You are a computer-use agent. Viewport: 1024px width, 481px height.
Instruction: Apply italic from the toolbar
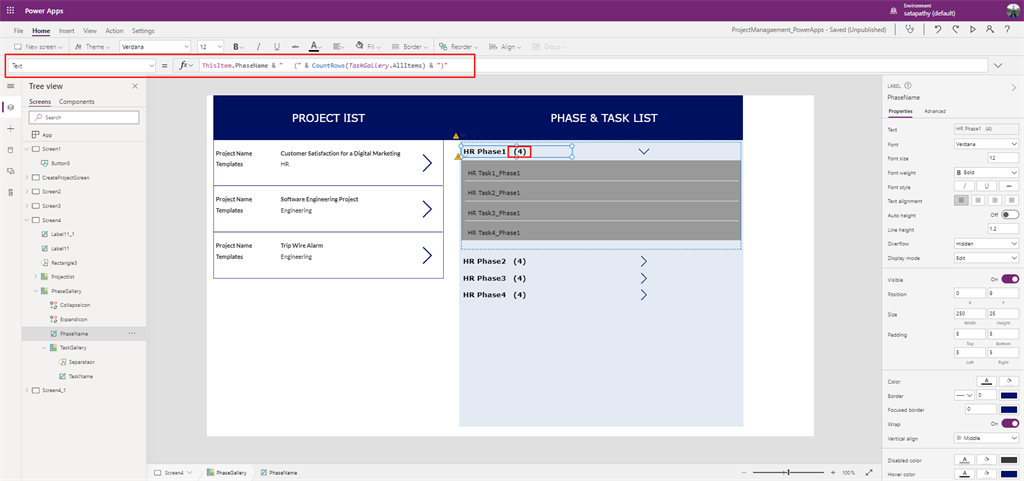pyautogui.click(x=258, y=47)
